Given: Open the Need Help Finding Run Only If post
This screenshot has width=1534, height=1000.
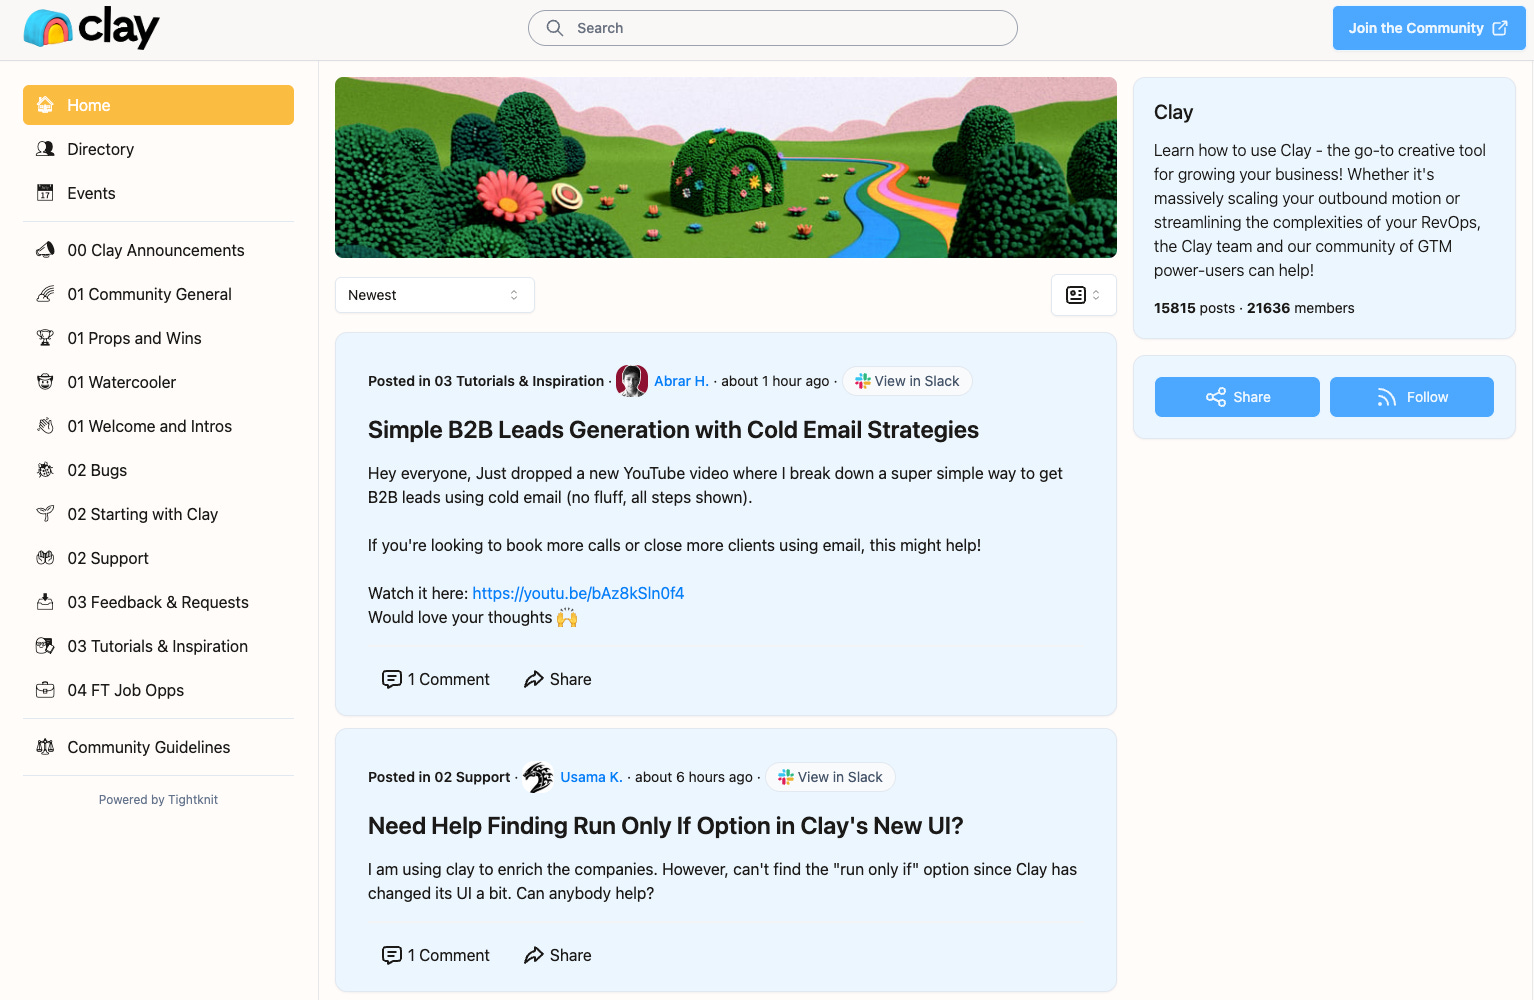Looking at the screenshot, I should (665, 826).
